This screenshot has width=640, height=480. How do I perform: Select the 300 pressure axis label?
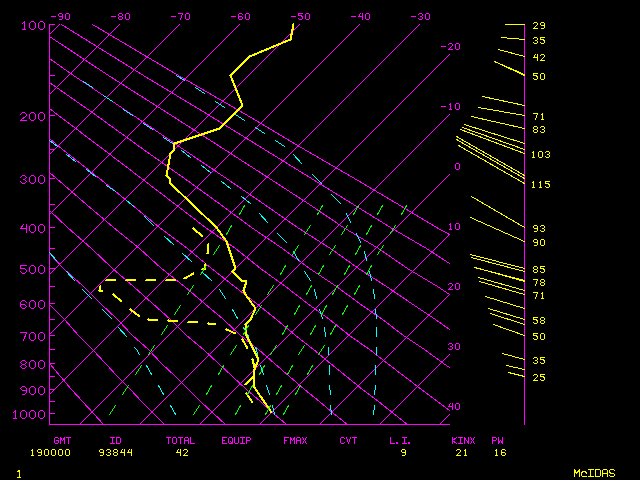pos(33,179)
